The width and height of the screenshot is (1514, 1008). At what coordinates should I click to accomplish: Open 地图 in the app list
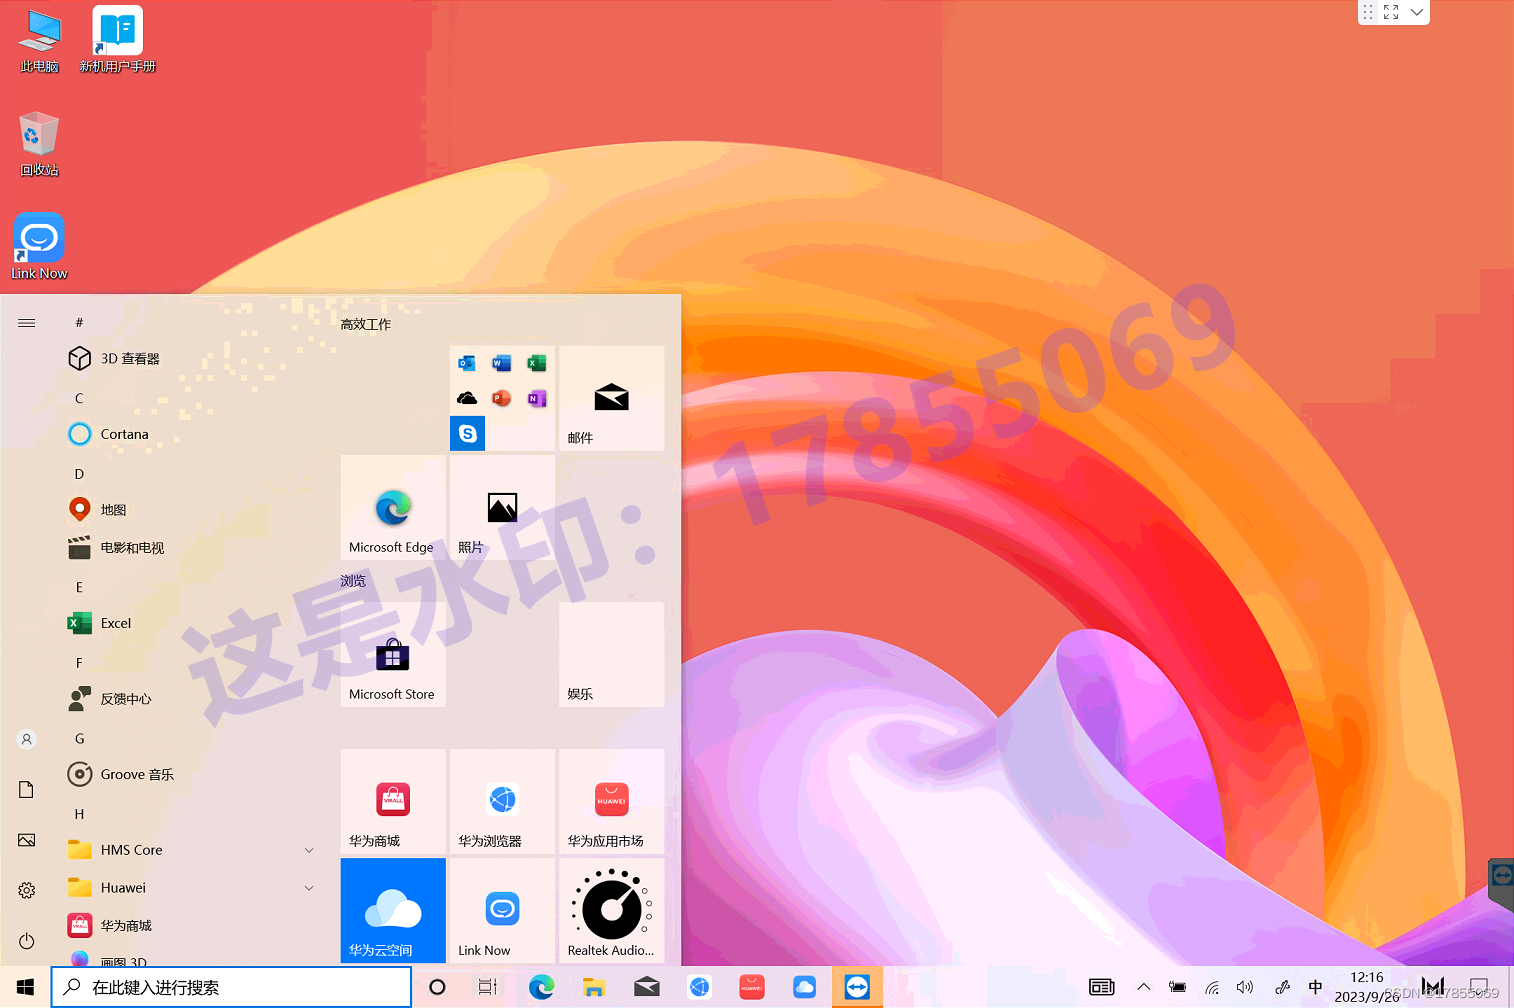click(x=190, y=510)
